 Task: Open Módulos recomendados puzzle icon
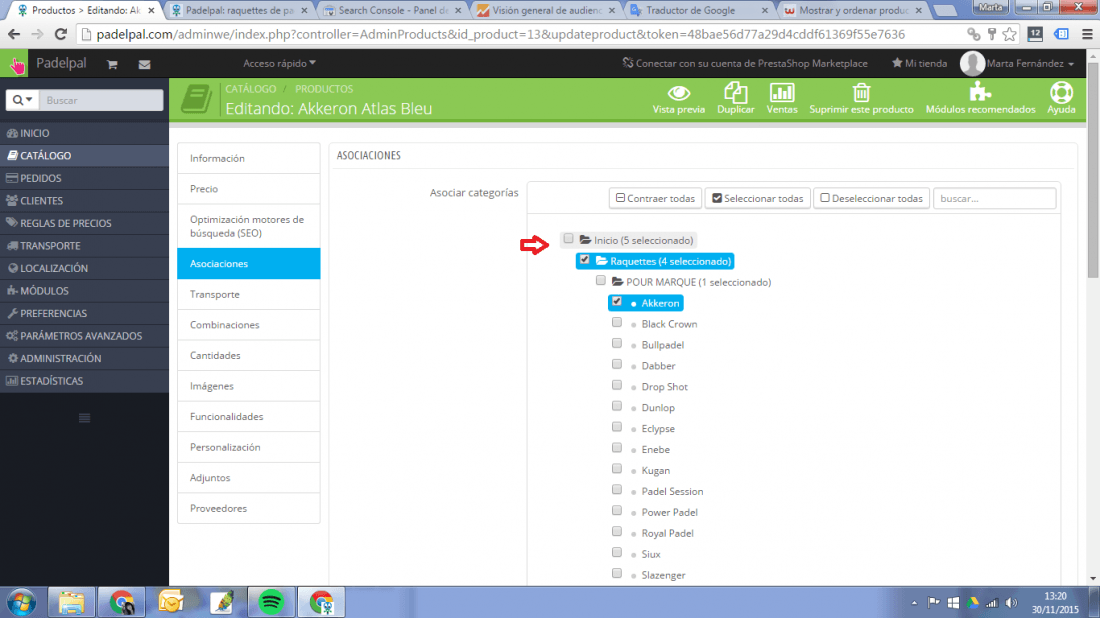pos(980,93)
